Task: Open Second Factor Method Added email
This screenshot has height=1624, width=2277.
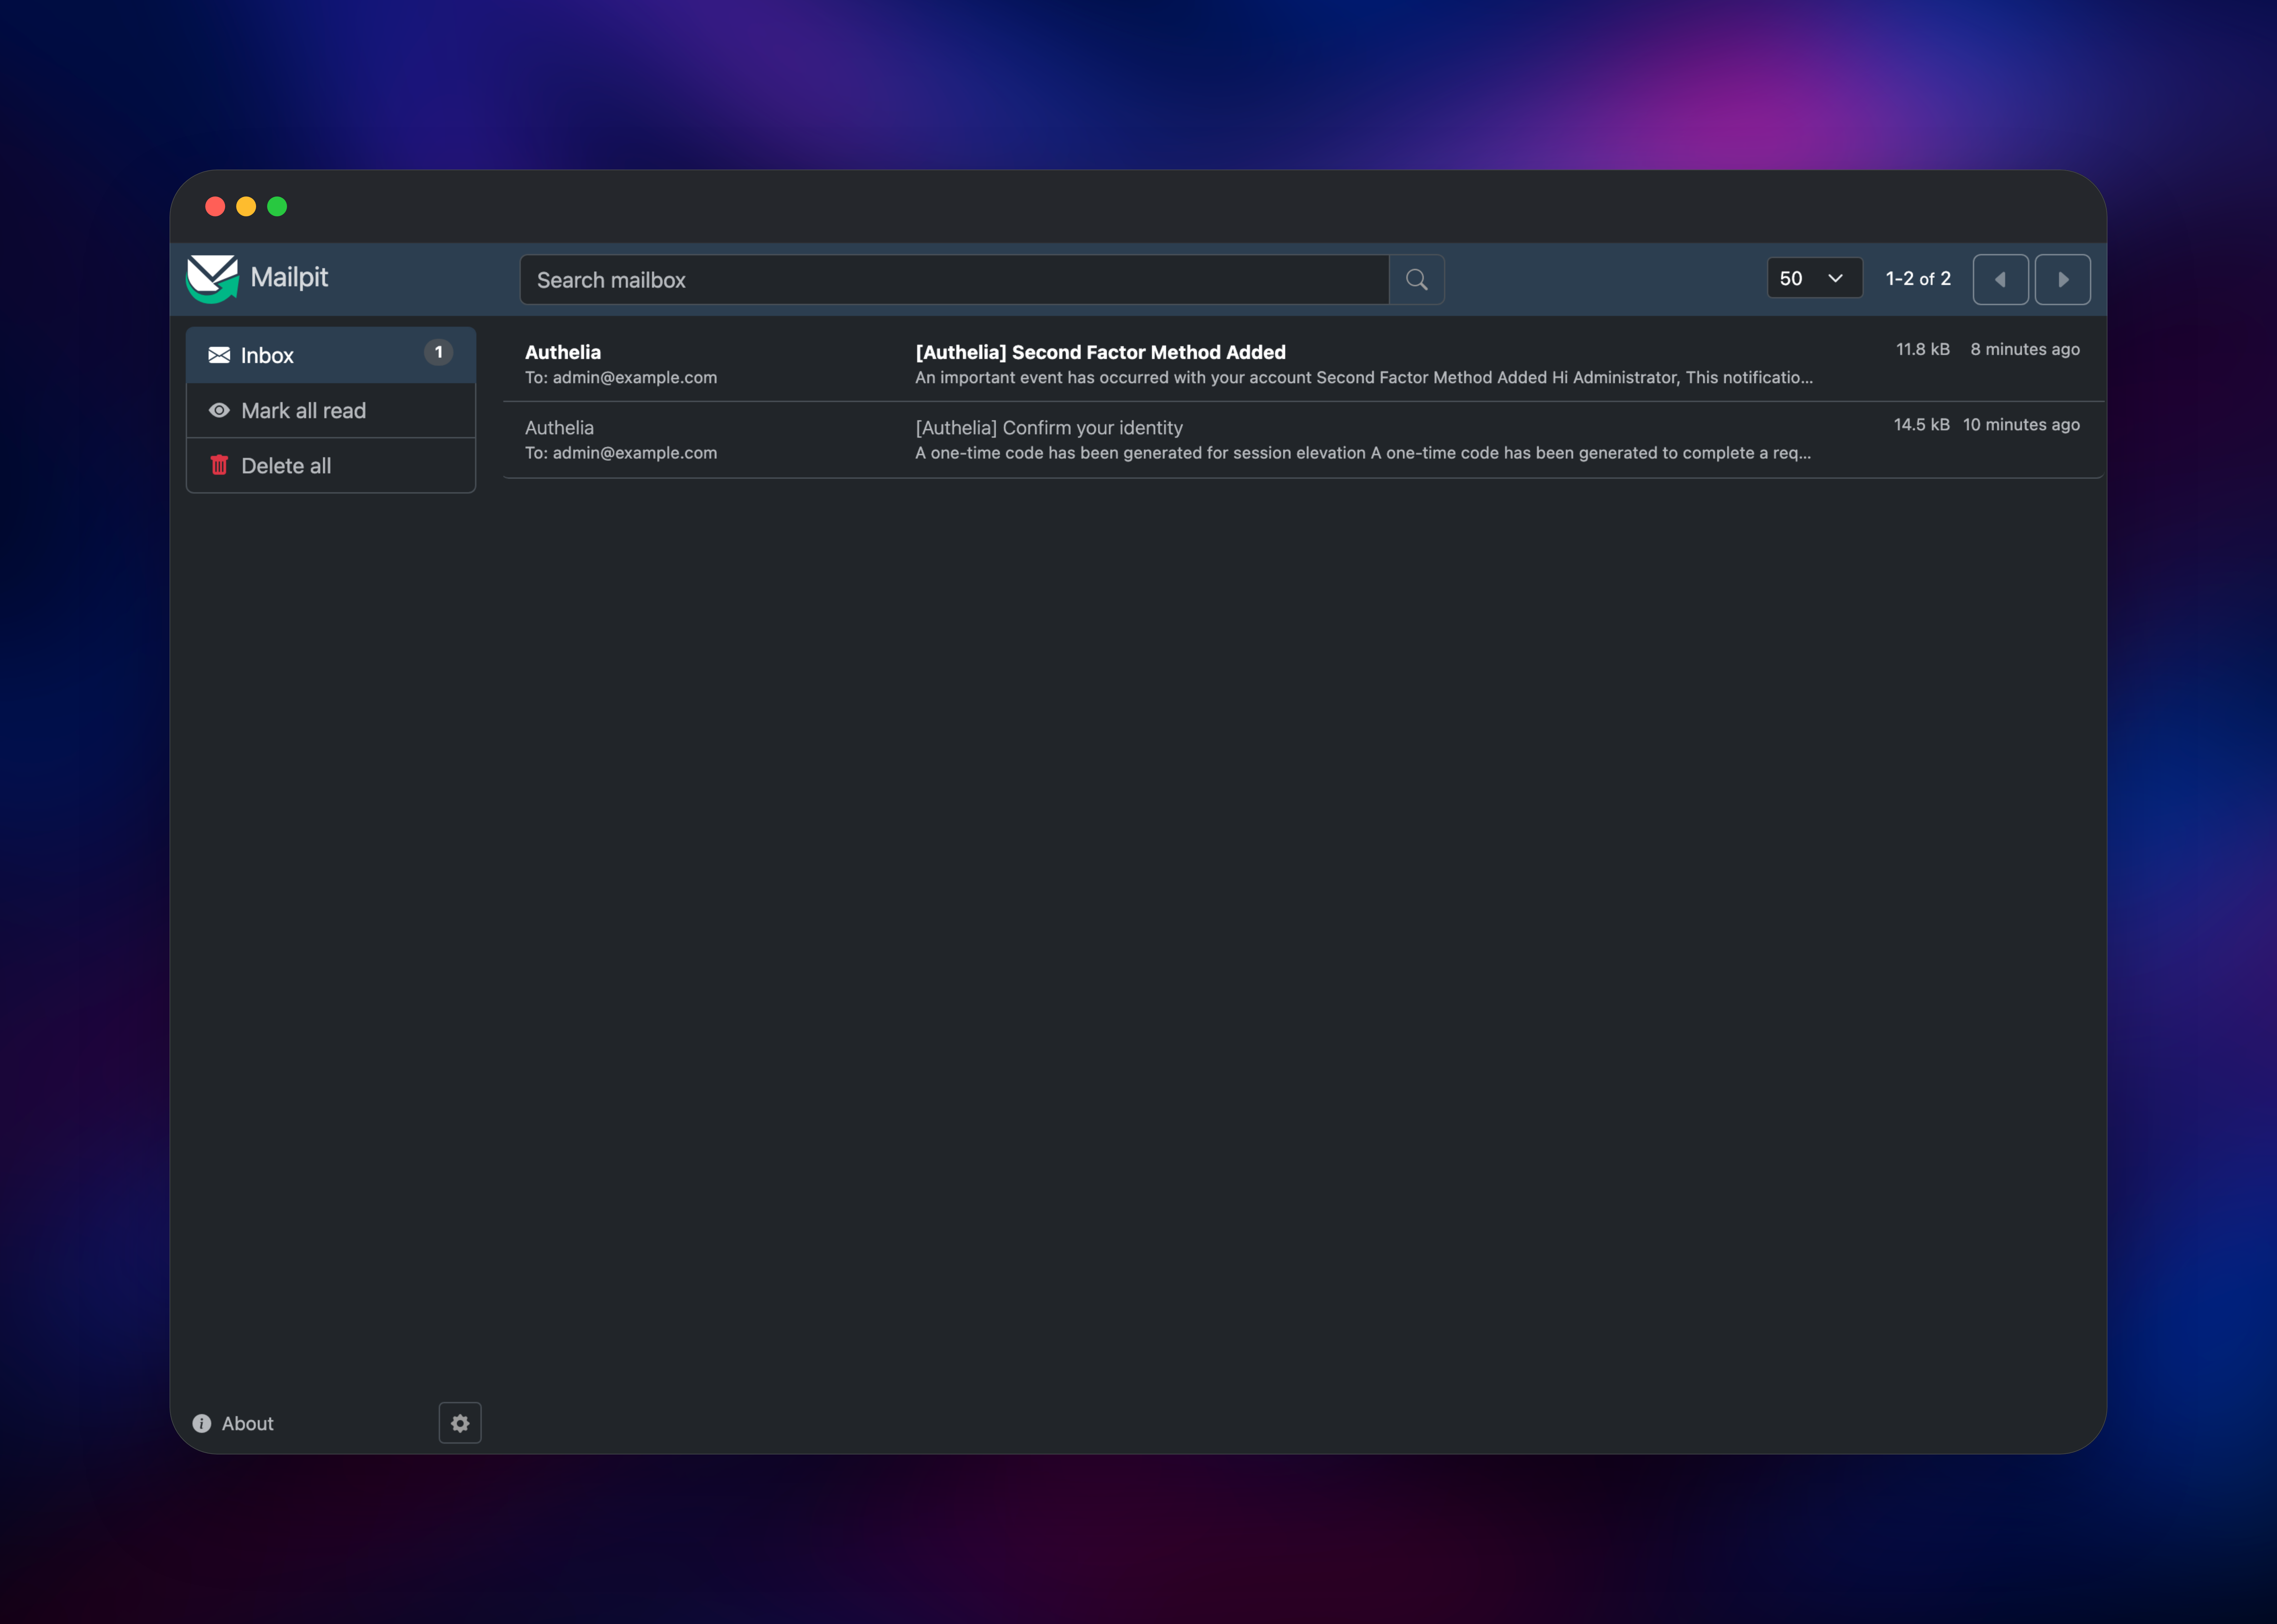Action: (x=1303, y=364)
